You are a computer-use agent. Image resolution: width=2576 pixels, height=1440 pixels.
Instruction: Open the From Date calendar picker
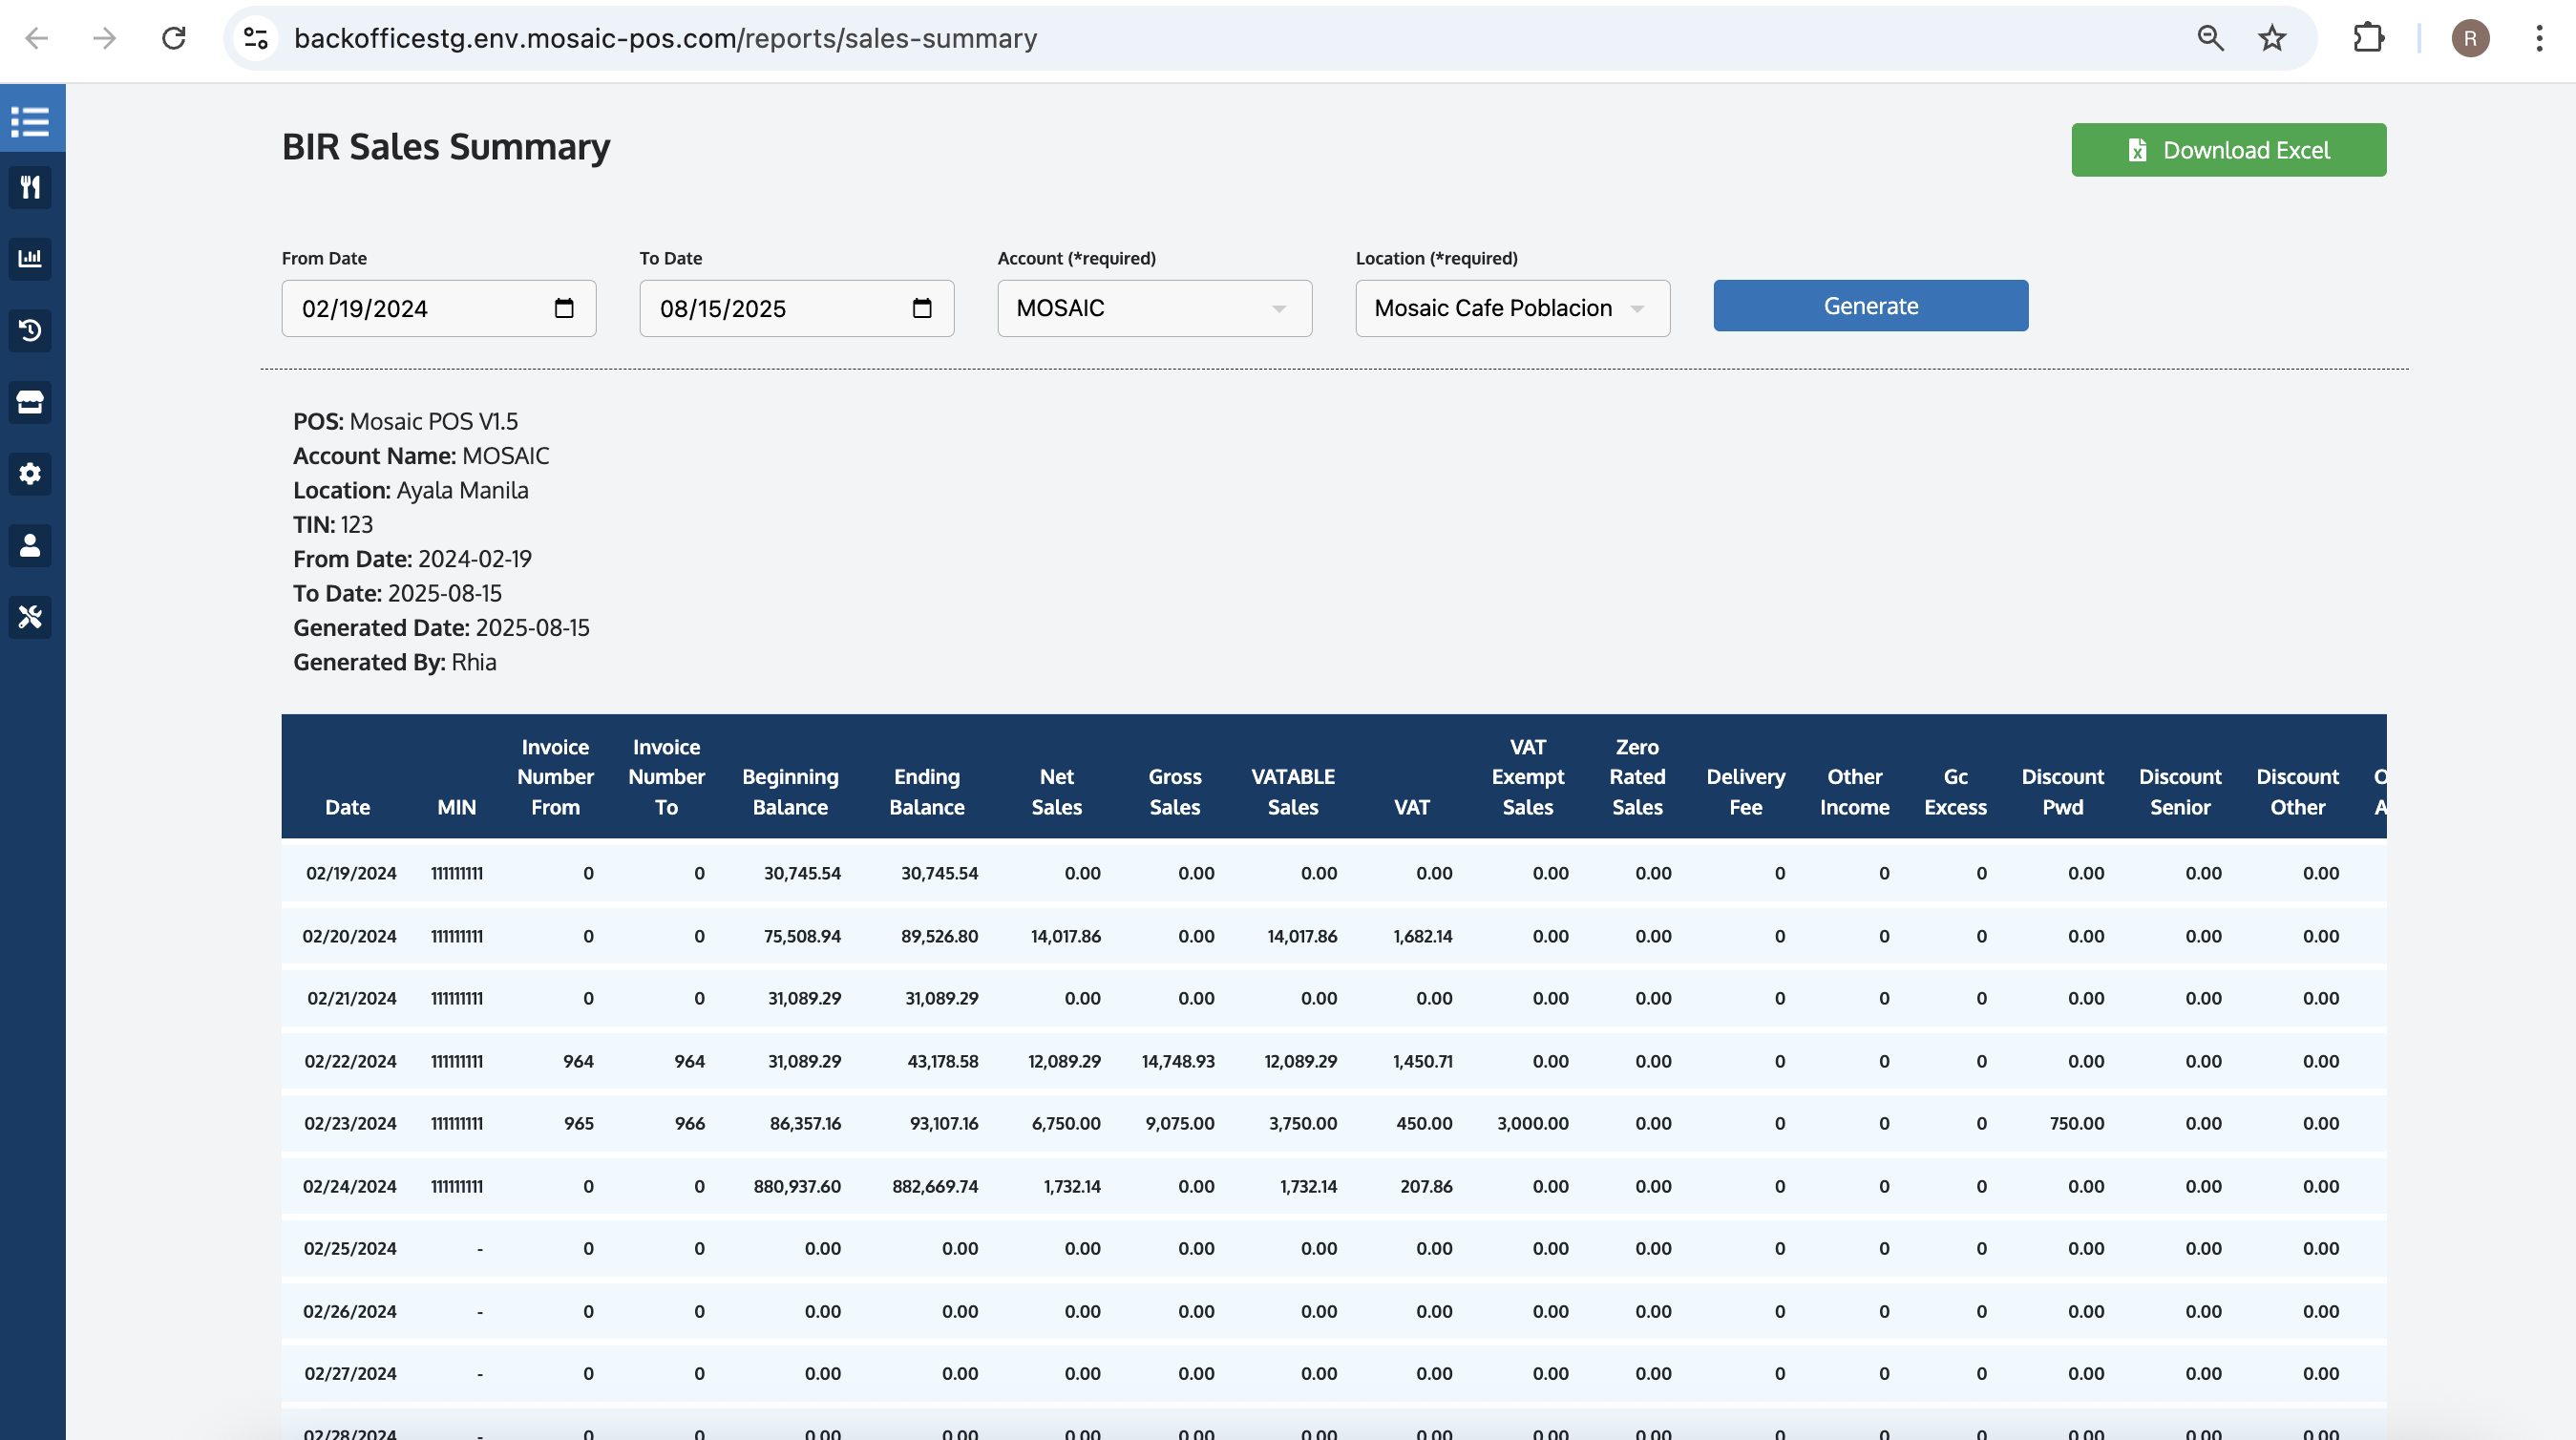click(x=564, y=308)
